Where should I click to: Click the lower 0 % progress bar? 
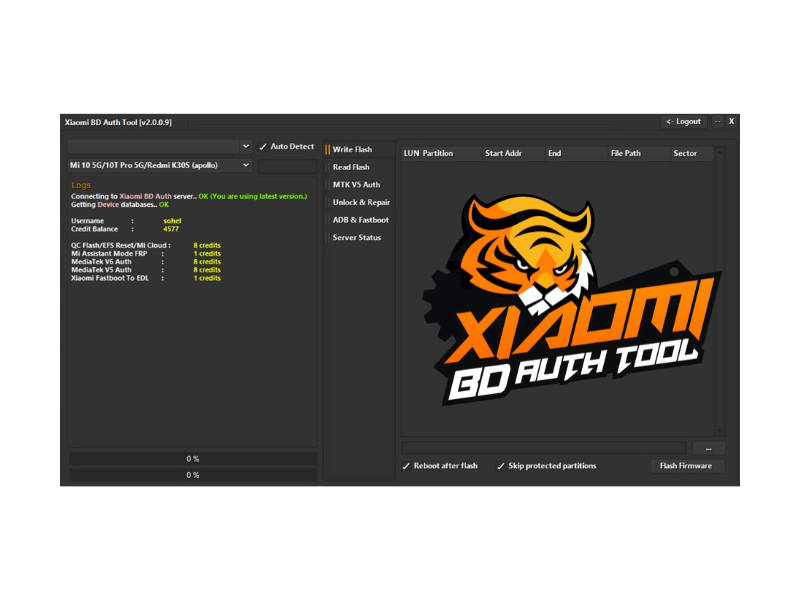[193, 476]
